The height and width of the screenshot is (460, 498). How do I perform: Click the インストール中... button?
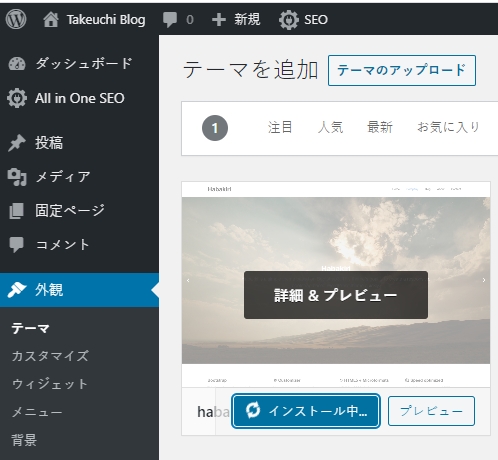pos(306,411)
